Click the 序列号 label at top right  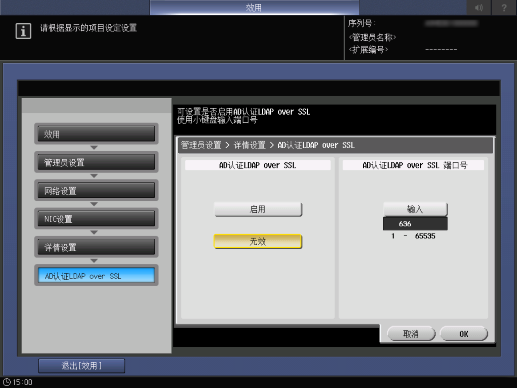(362, 23)
